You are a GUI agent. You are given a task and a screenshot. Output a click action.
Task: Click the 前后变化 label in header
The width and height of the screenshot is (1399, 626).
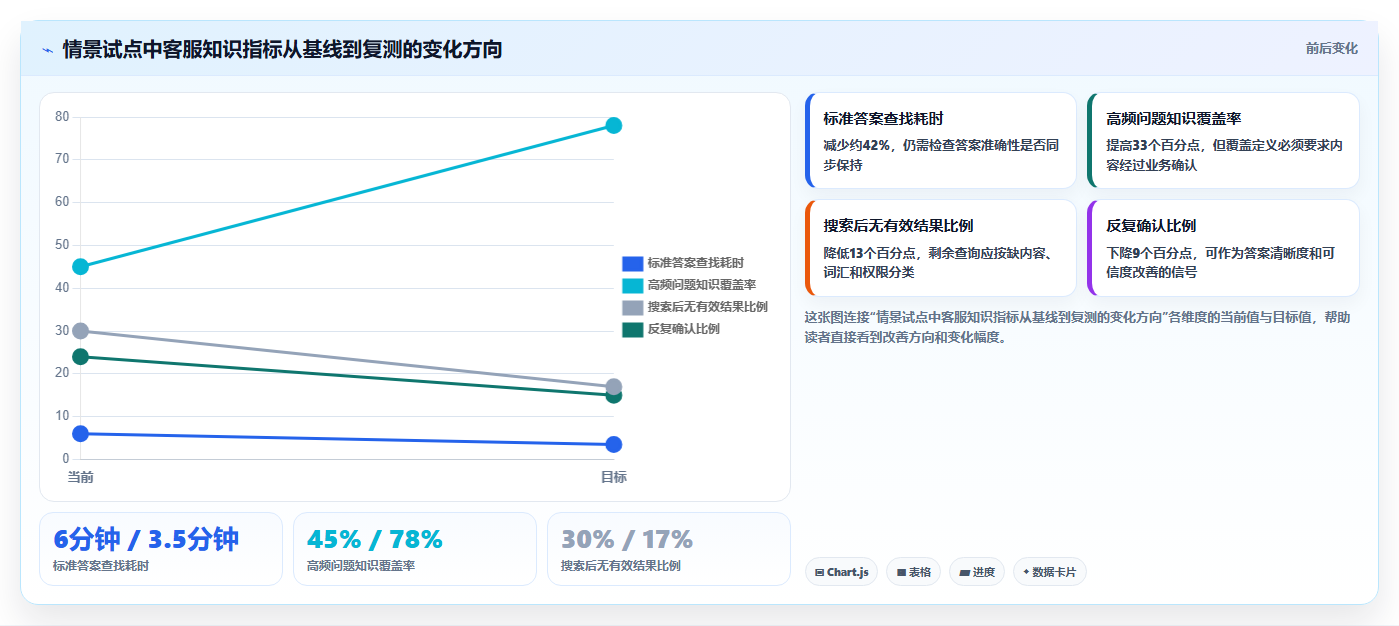click(x=1331, y=48)
